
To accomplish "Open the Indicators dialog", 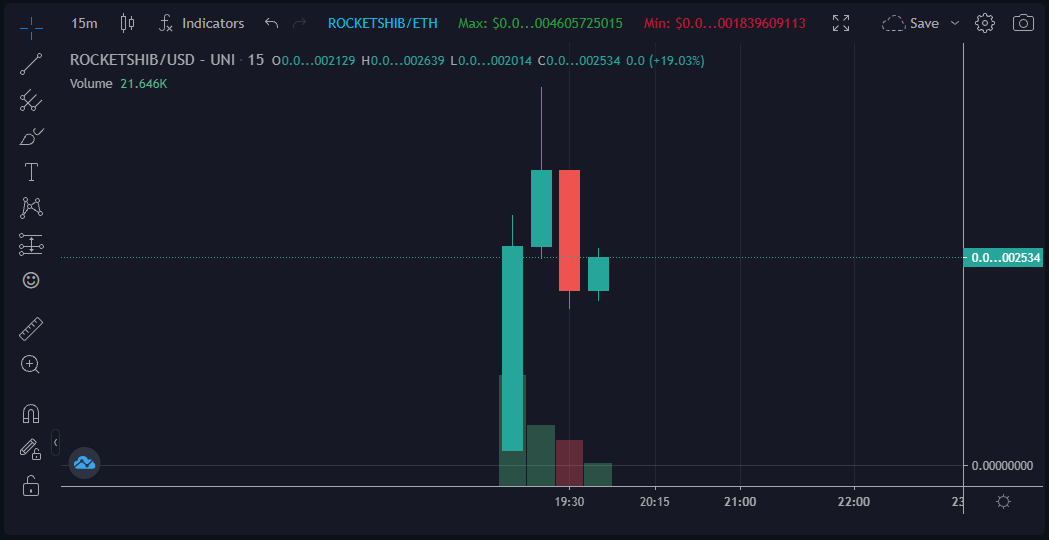I will click(201, 23).
